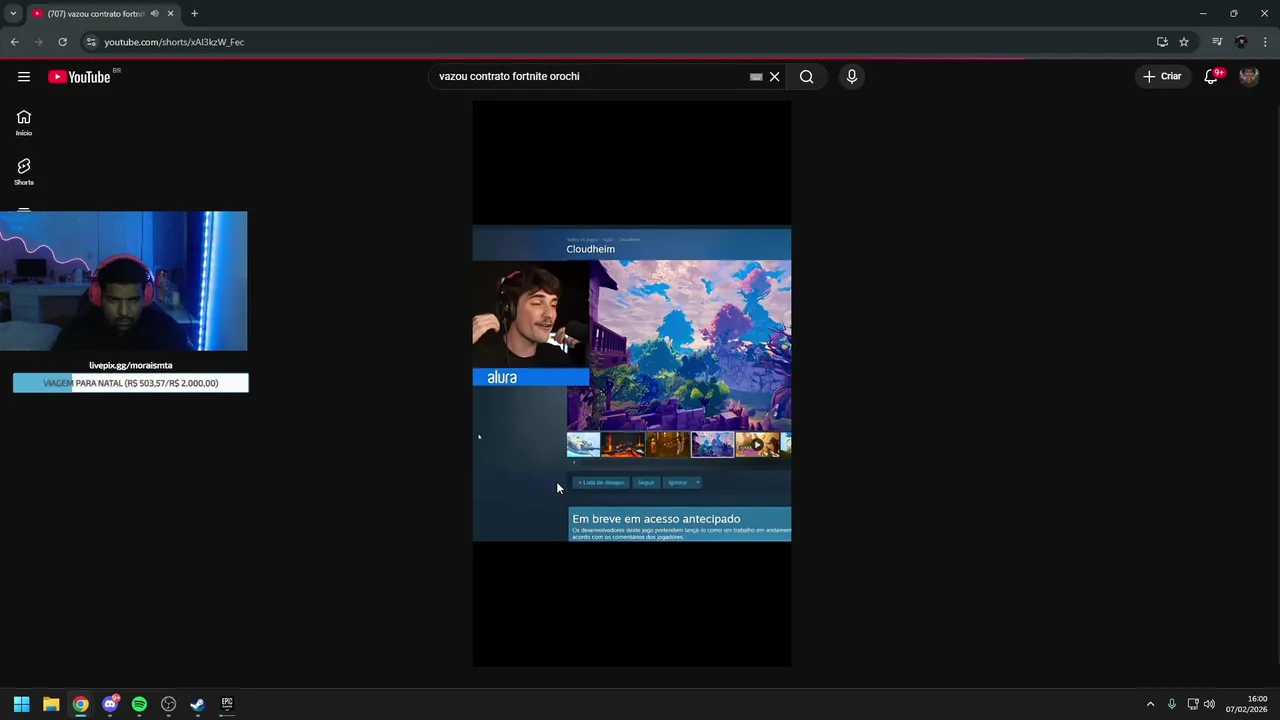Open Steam from the taskbar
This screenshot has height=720, width=1280.
point(197,704)
